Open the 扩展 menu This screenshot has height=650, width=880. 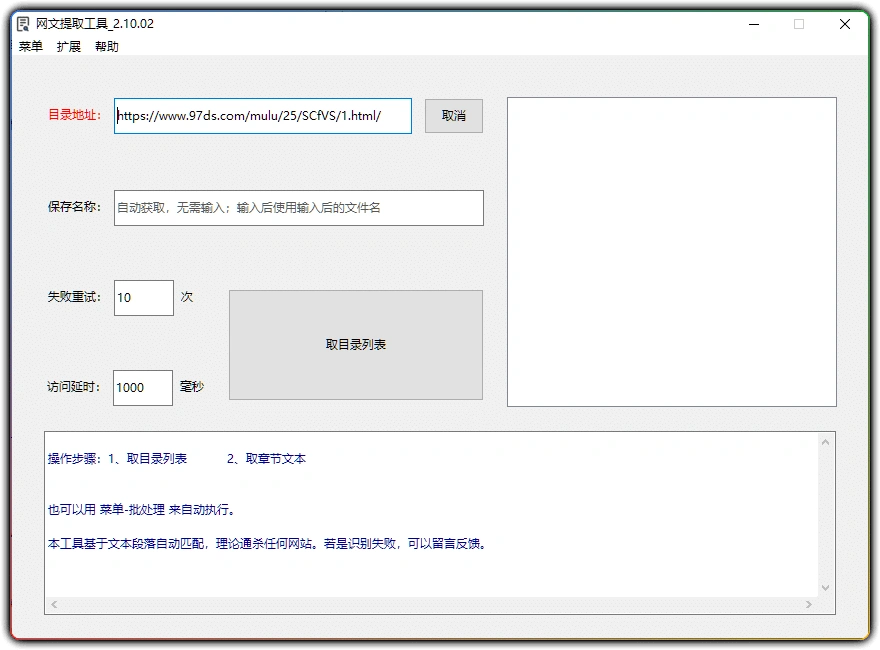click(68, 47)
